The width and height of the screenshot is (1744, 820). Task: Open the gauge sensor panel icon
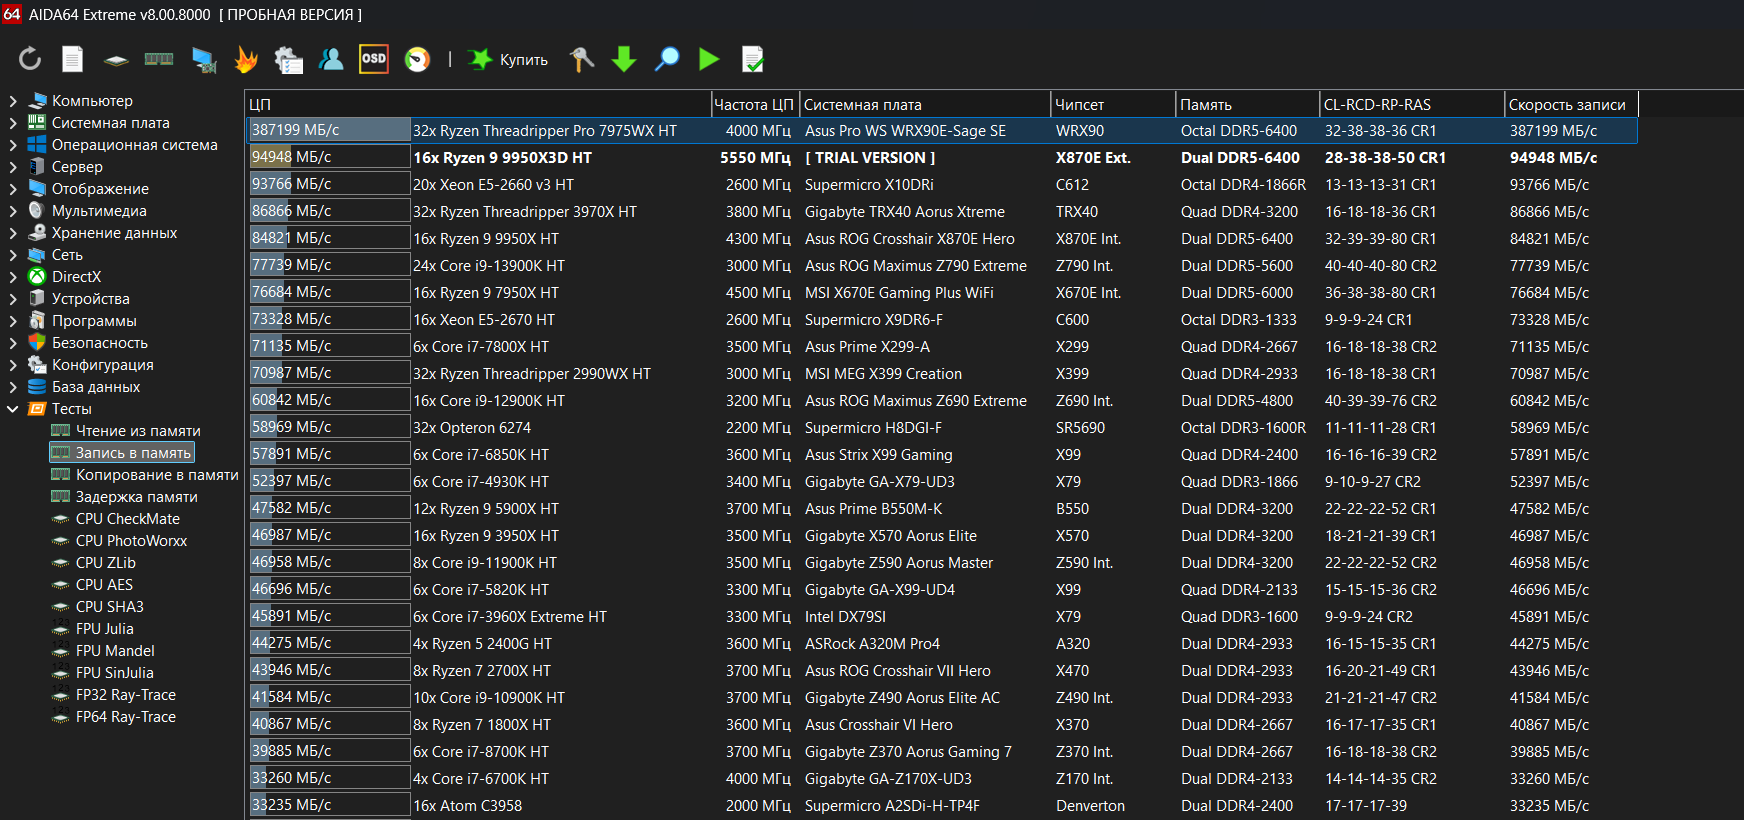tap(417, 60)
